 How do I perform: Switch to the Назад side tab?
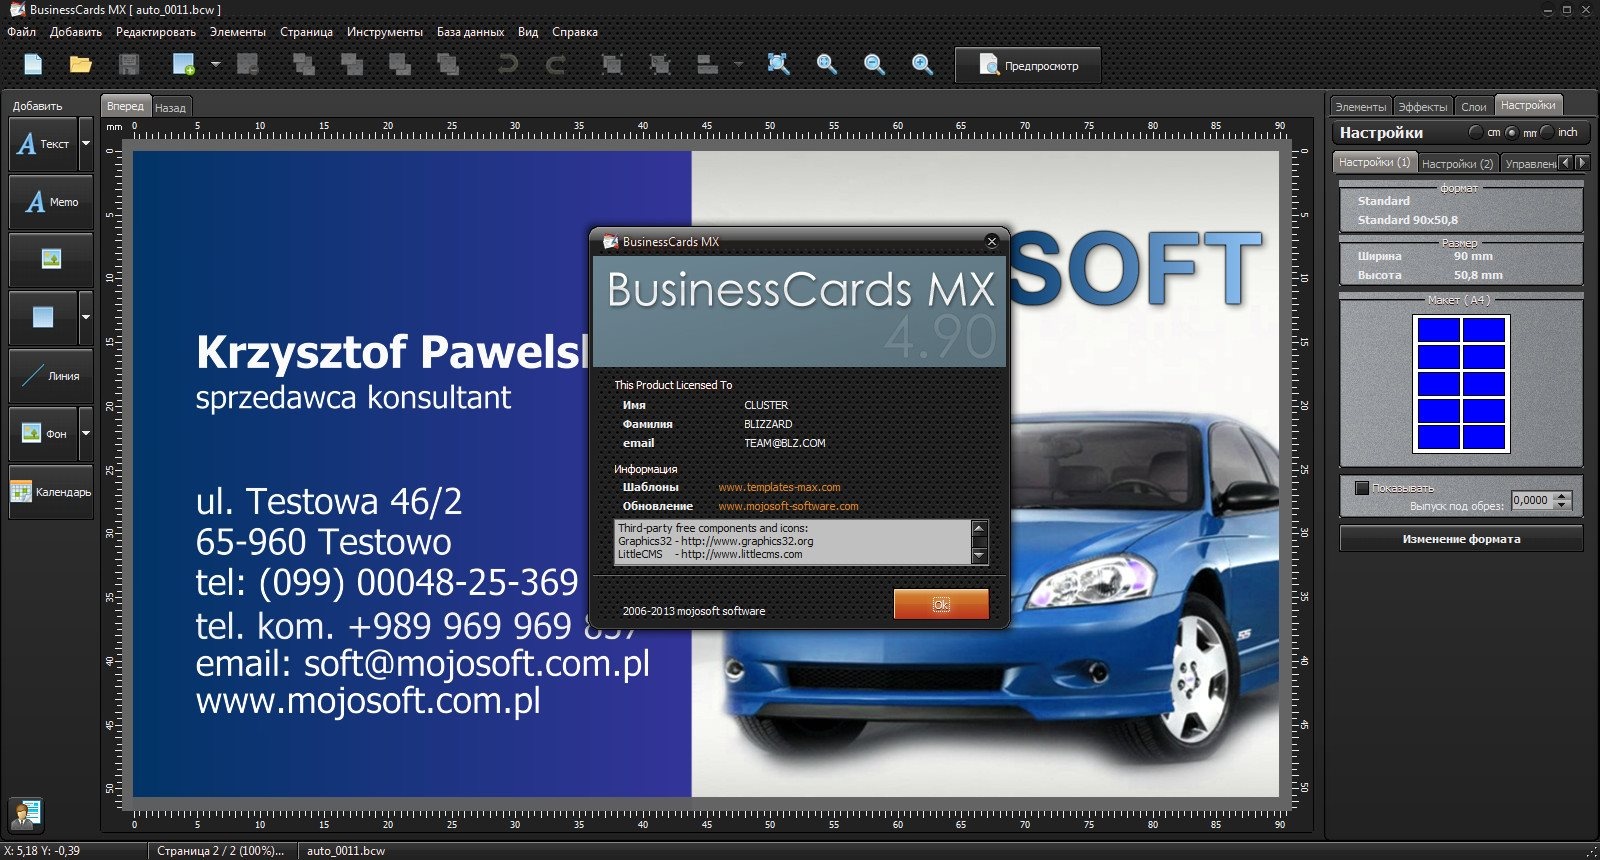click(171, 107)
